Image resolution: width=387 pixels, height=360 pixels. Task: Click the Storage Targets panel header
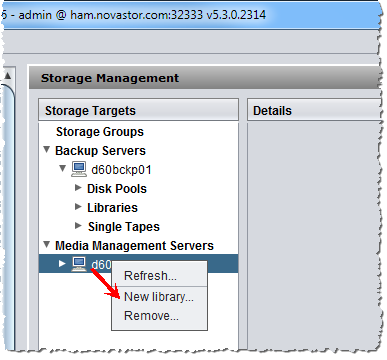pos(138,110)
